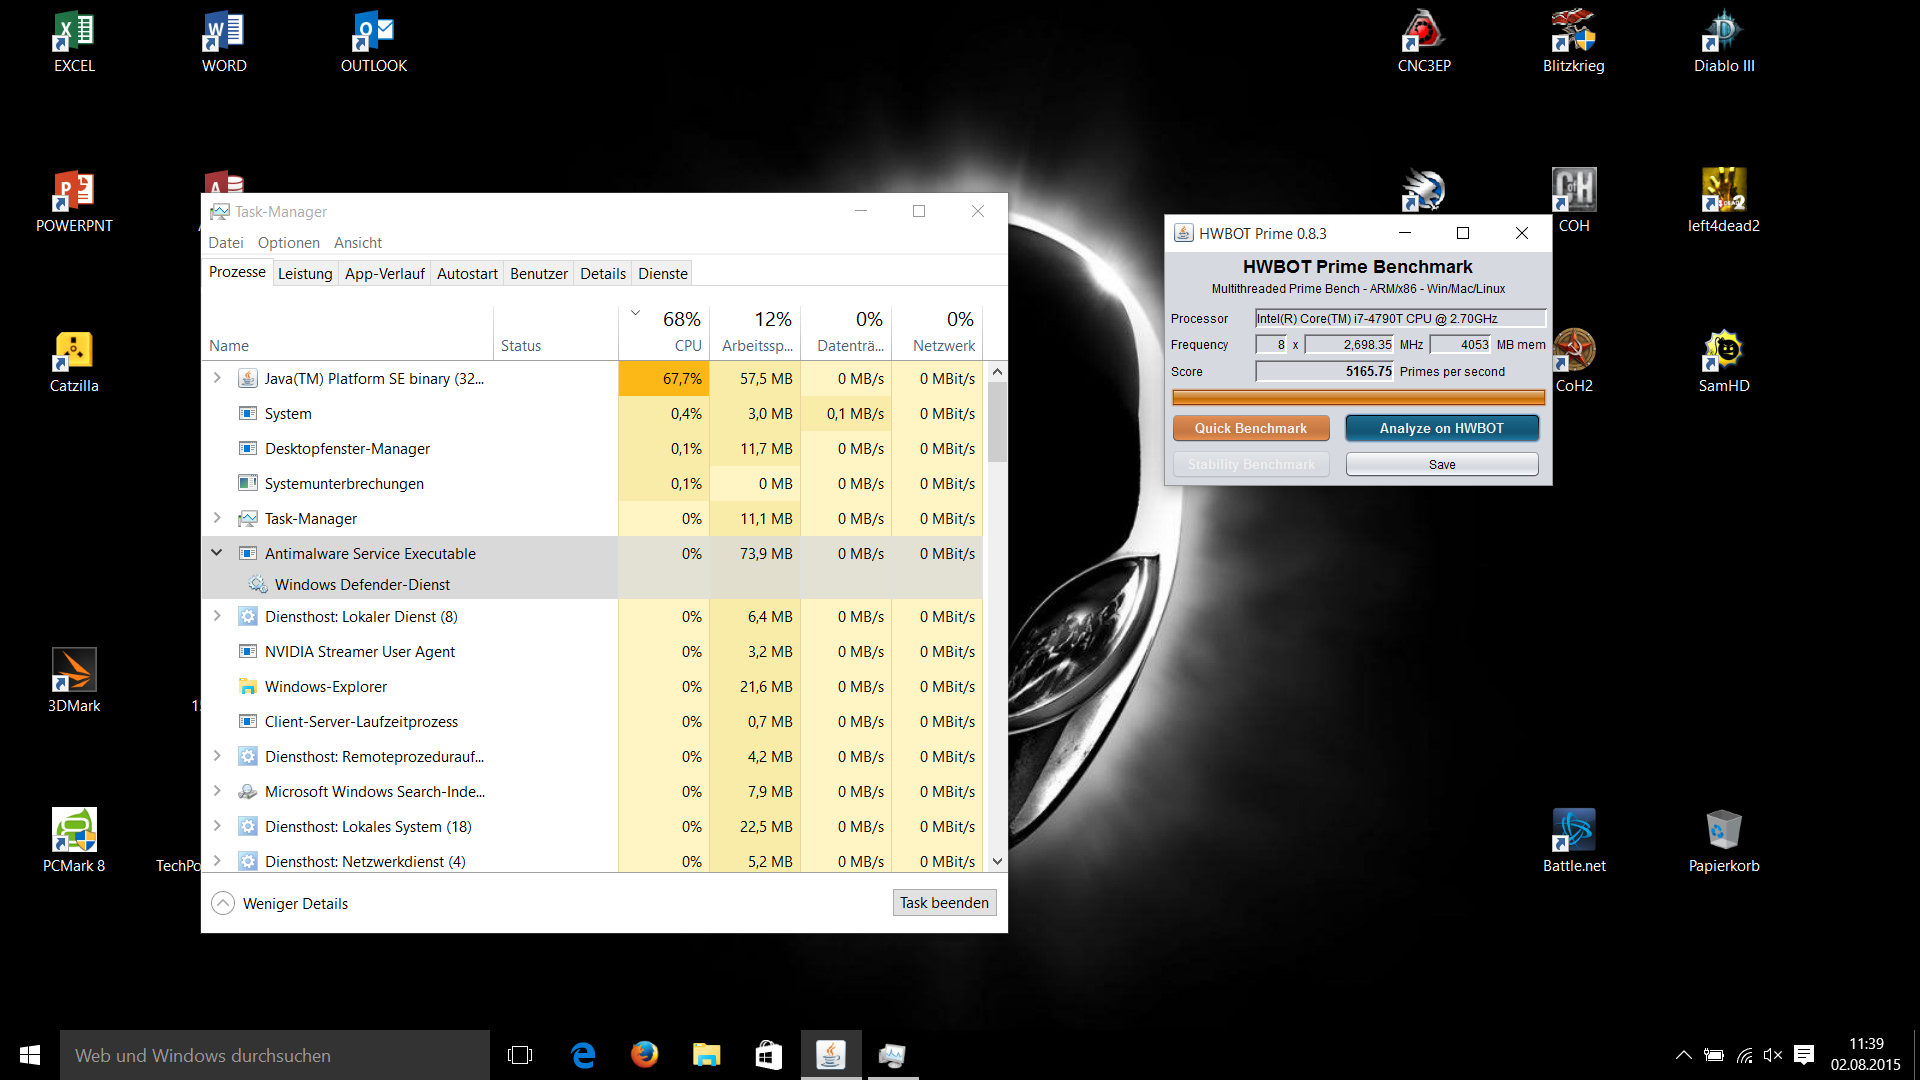Expand Microsoft Windows Search-Indexer row
Viewport: 1920px width, 1080px height.
click(217, 791)
